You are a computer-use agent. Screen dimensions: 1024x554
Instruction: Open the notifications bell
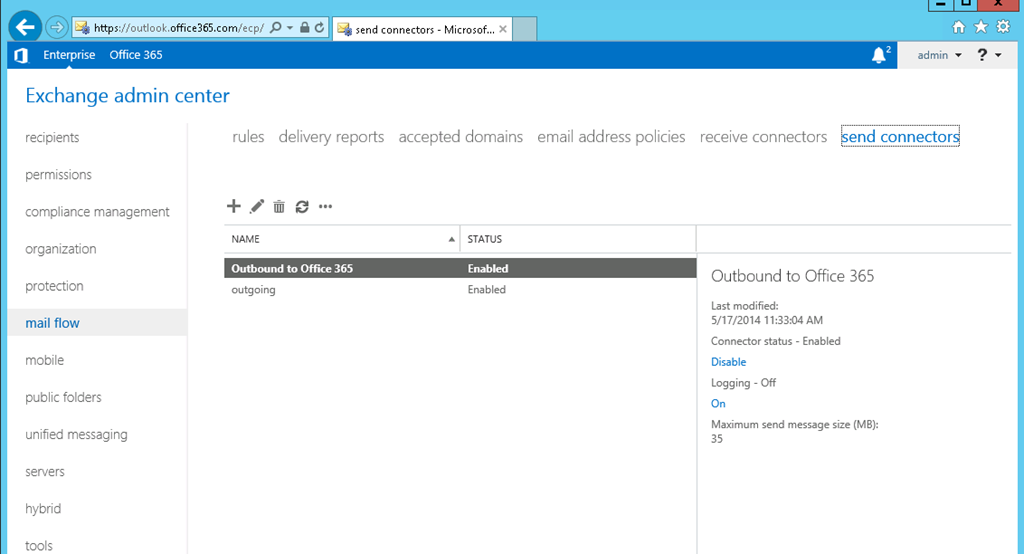tap(879, 55)
